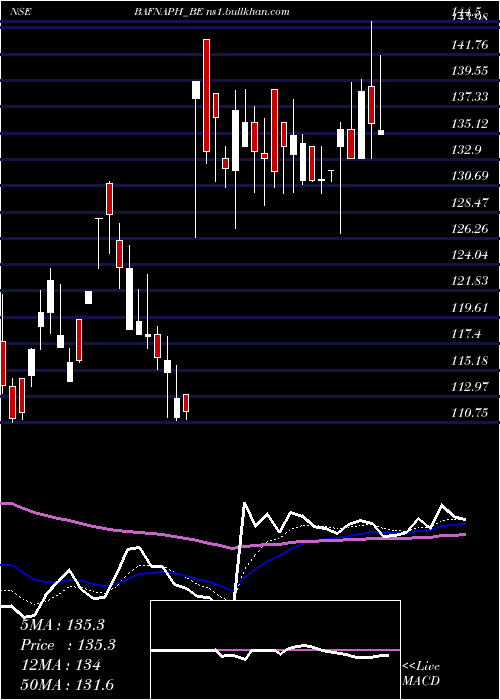Click the 141.76 price axis label
The height and width of the screenshot is (700, 500).
(470, 44)
